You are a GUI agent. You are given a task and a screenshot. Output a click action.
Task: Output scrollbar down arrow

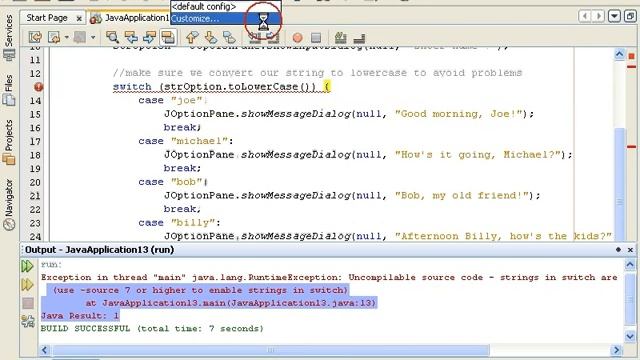pyautogui.click(x=630, y=336)
